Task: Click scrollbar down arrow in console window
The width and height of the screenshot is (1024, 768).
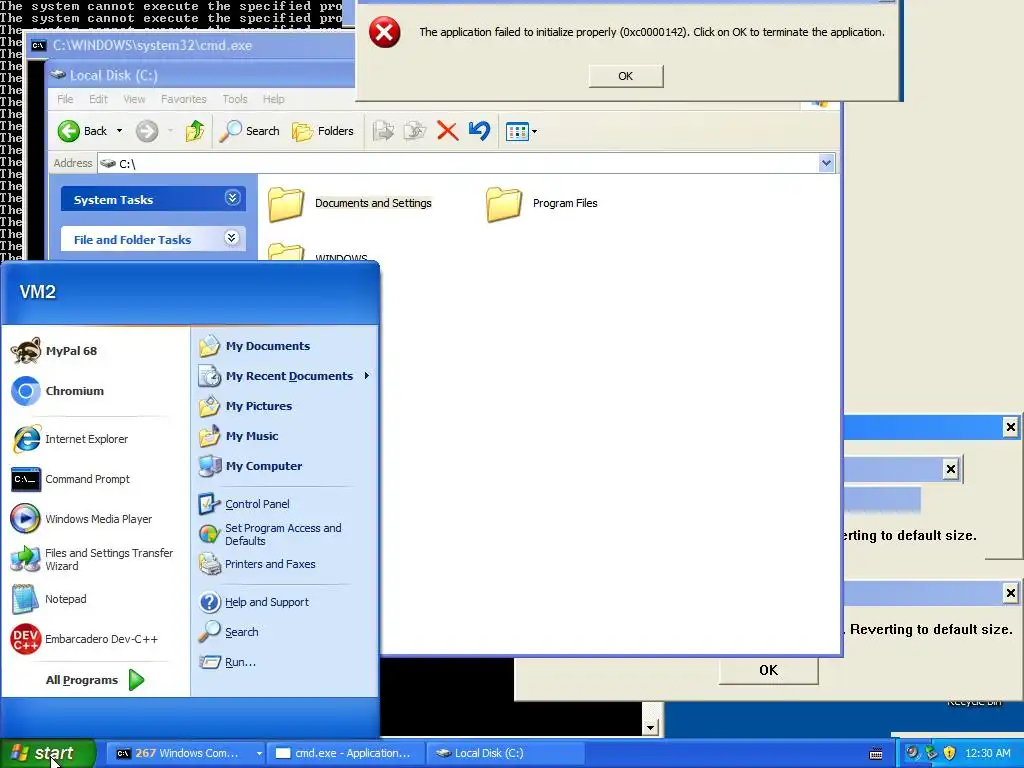Action: coord(650,728)
